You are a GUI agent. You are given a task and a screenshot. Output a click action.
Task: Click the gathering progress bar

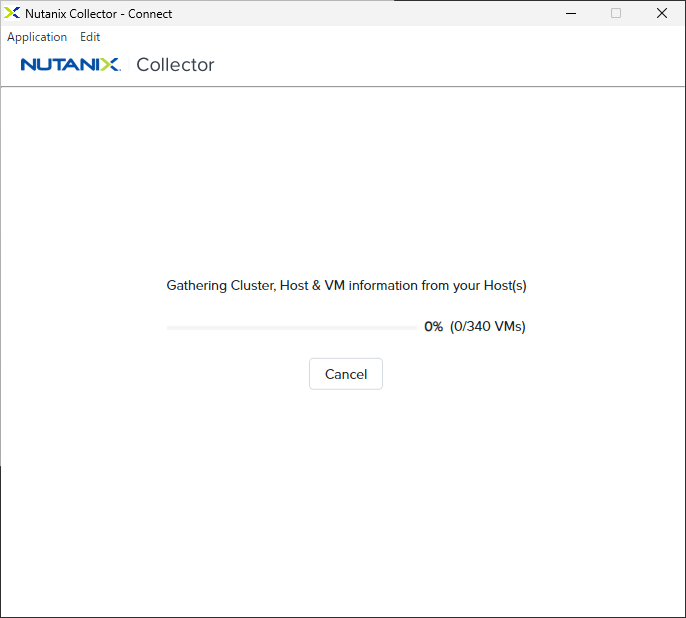(291, 328)
